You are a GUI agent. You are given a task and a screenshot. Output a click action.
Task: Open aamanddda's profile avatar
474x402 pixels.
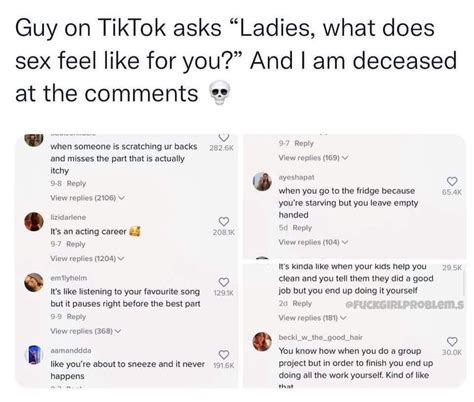coord(34,355)
